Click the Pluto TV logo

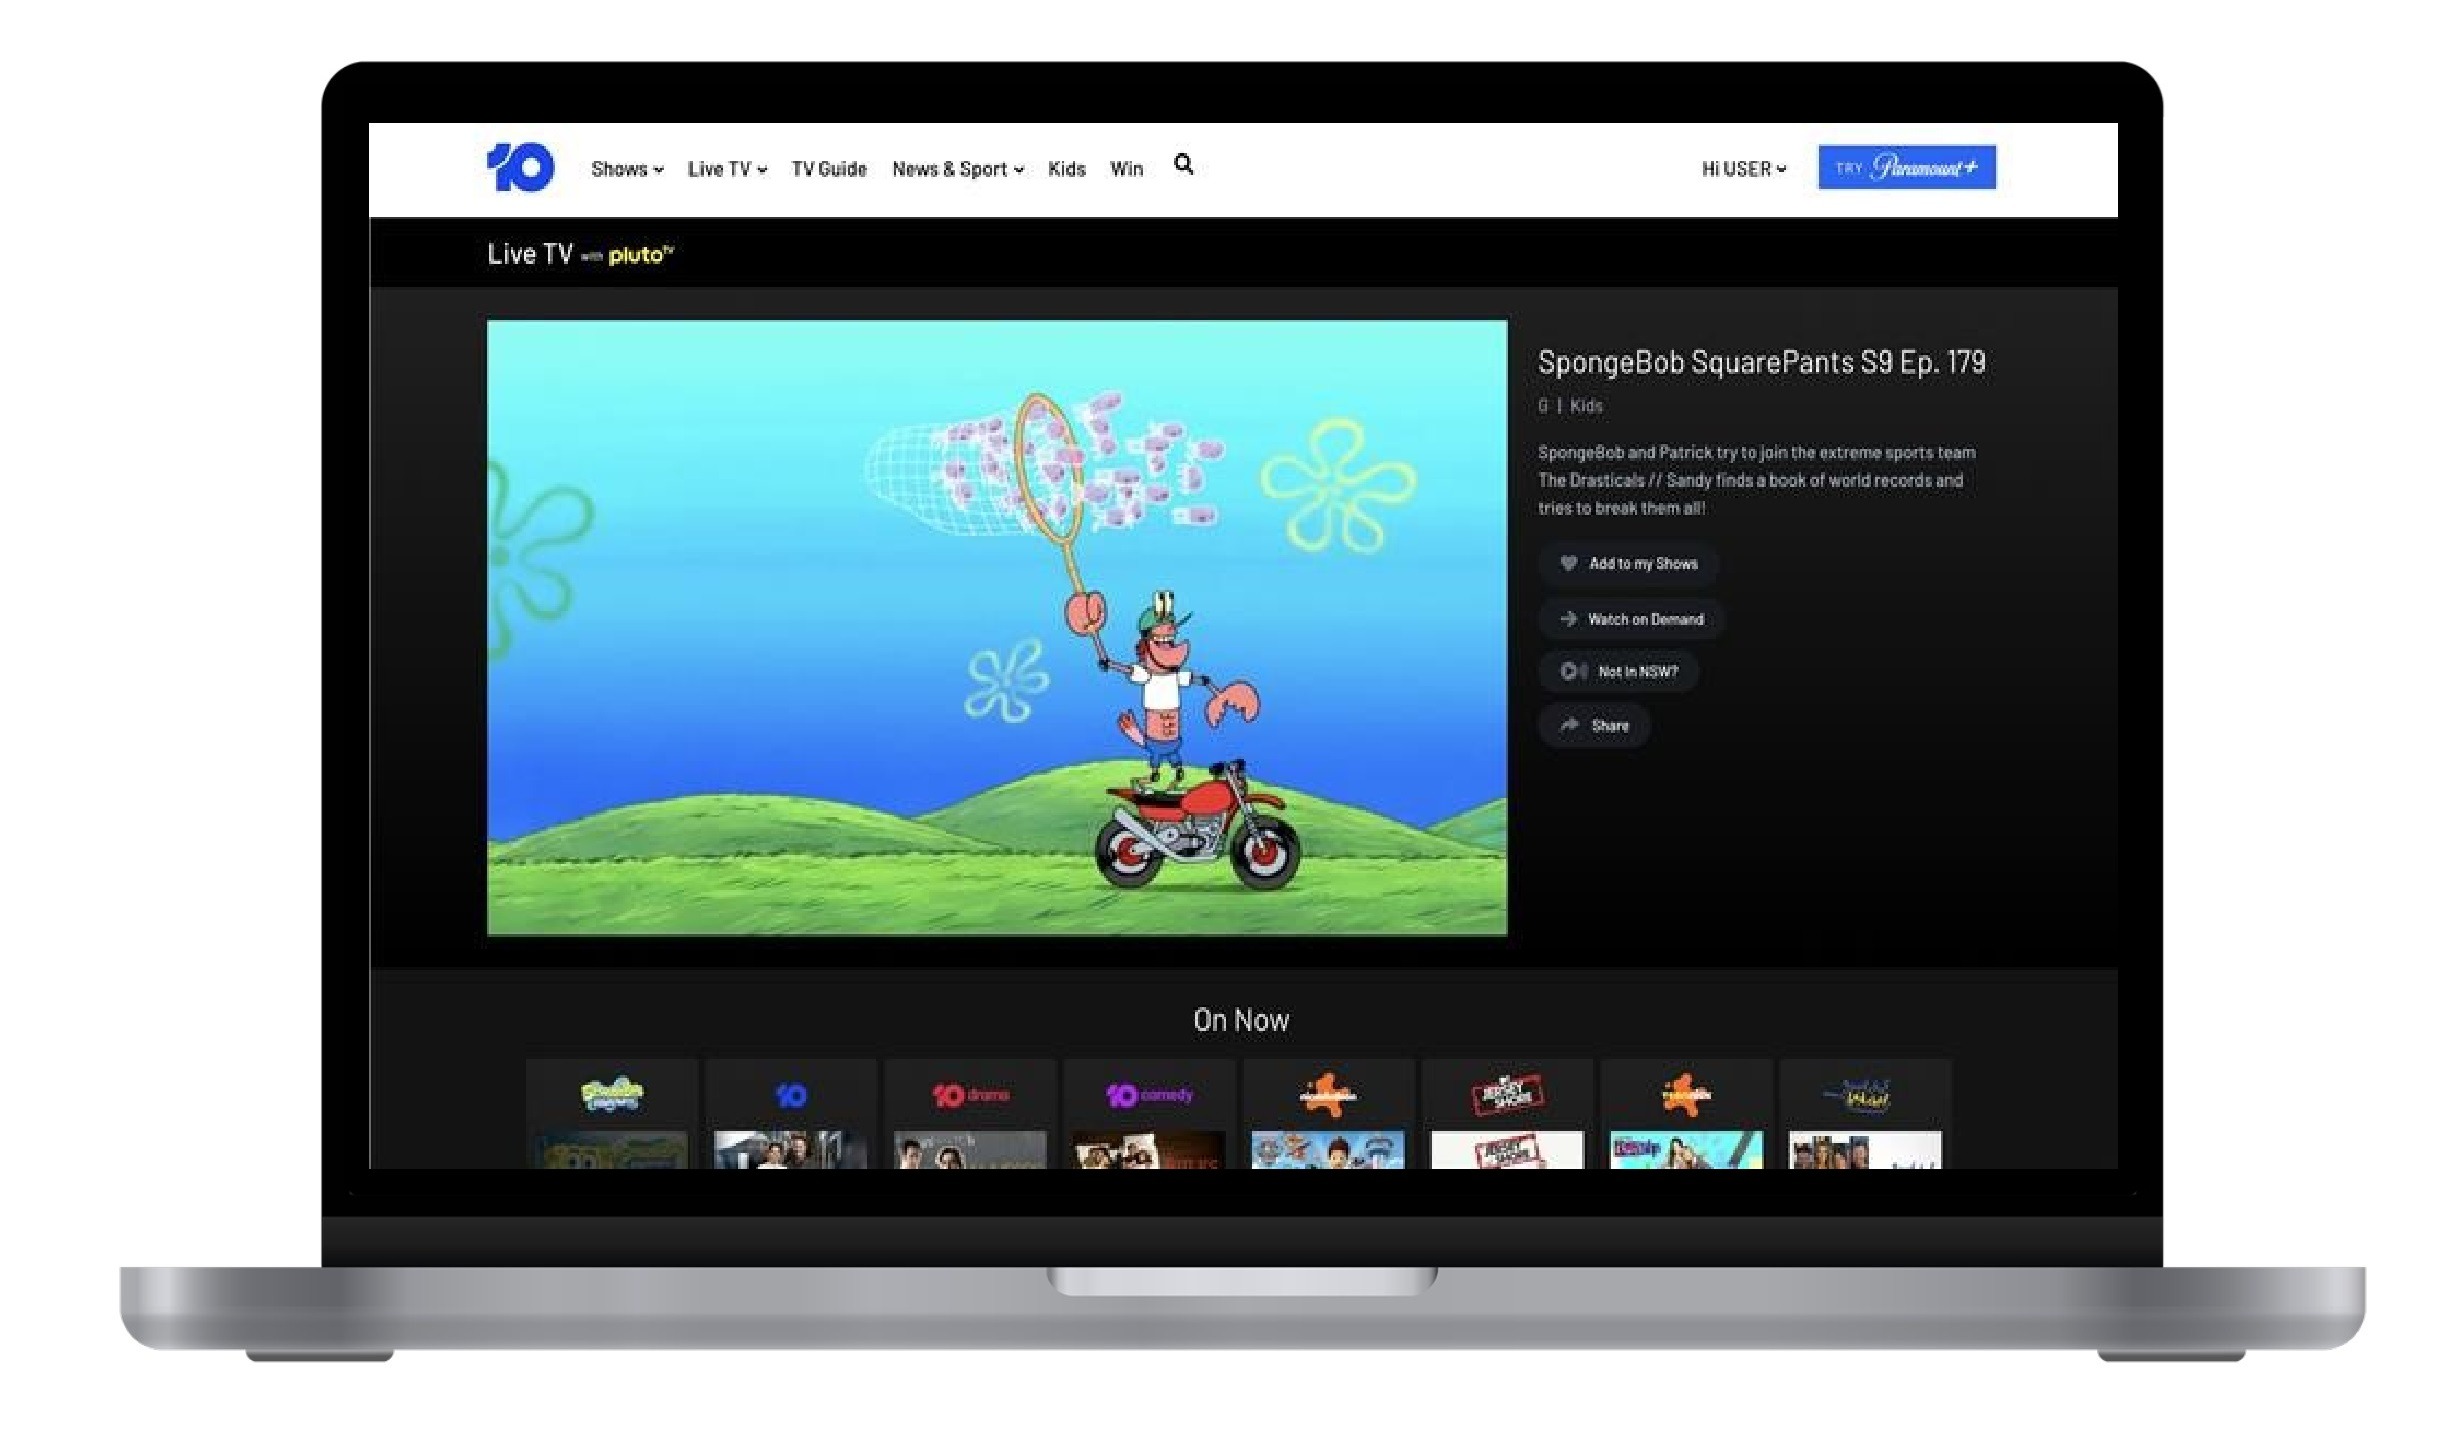pyautogui.click(x=641, y=255)
